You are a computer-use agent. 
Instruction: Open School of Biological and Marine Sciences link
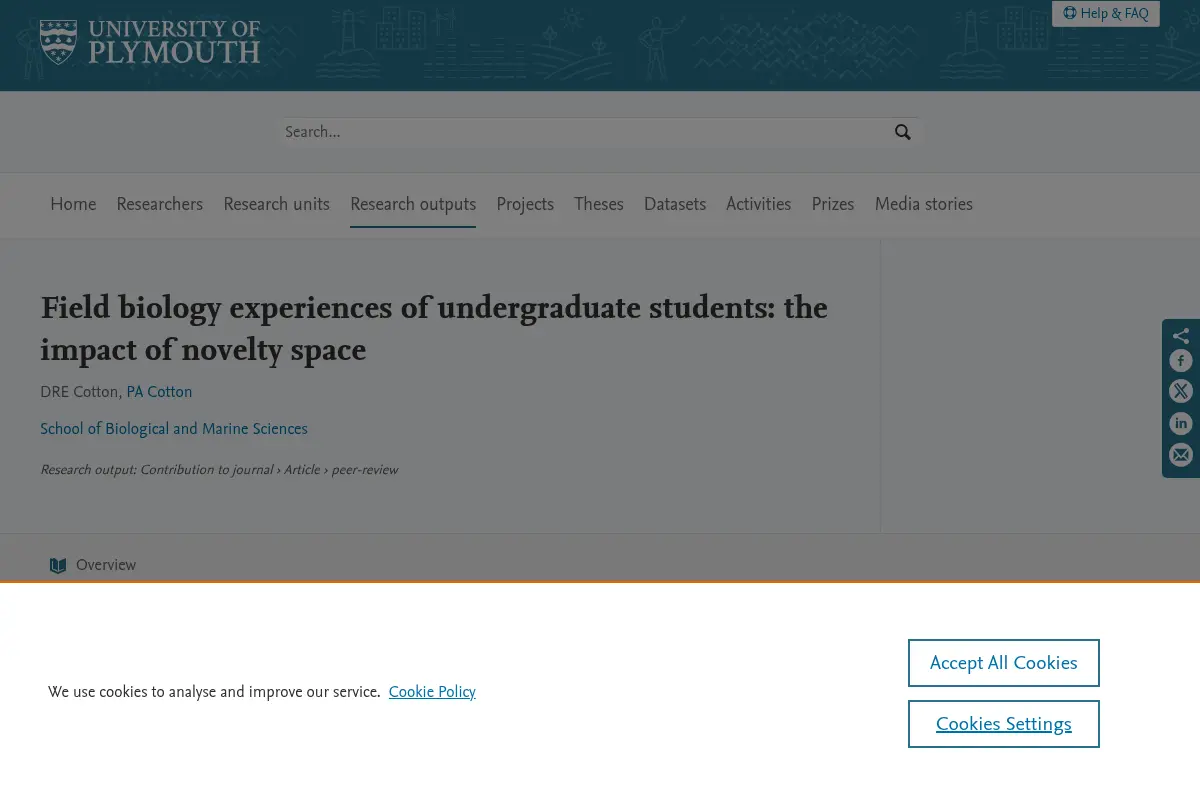point(174,429)
